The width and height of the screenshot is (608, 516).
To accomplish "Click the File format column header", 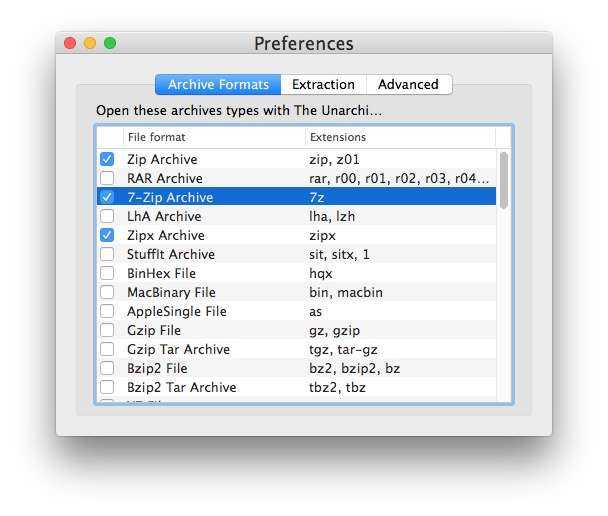I will (214, 137).
